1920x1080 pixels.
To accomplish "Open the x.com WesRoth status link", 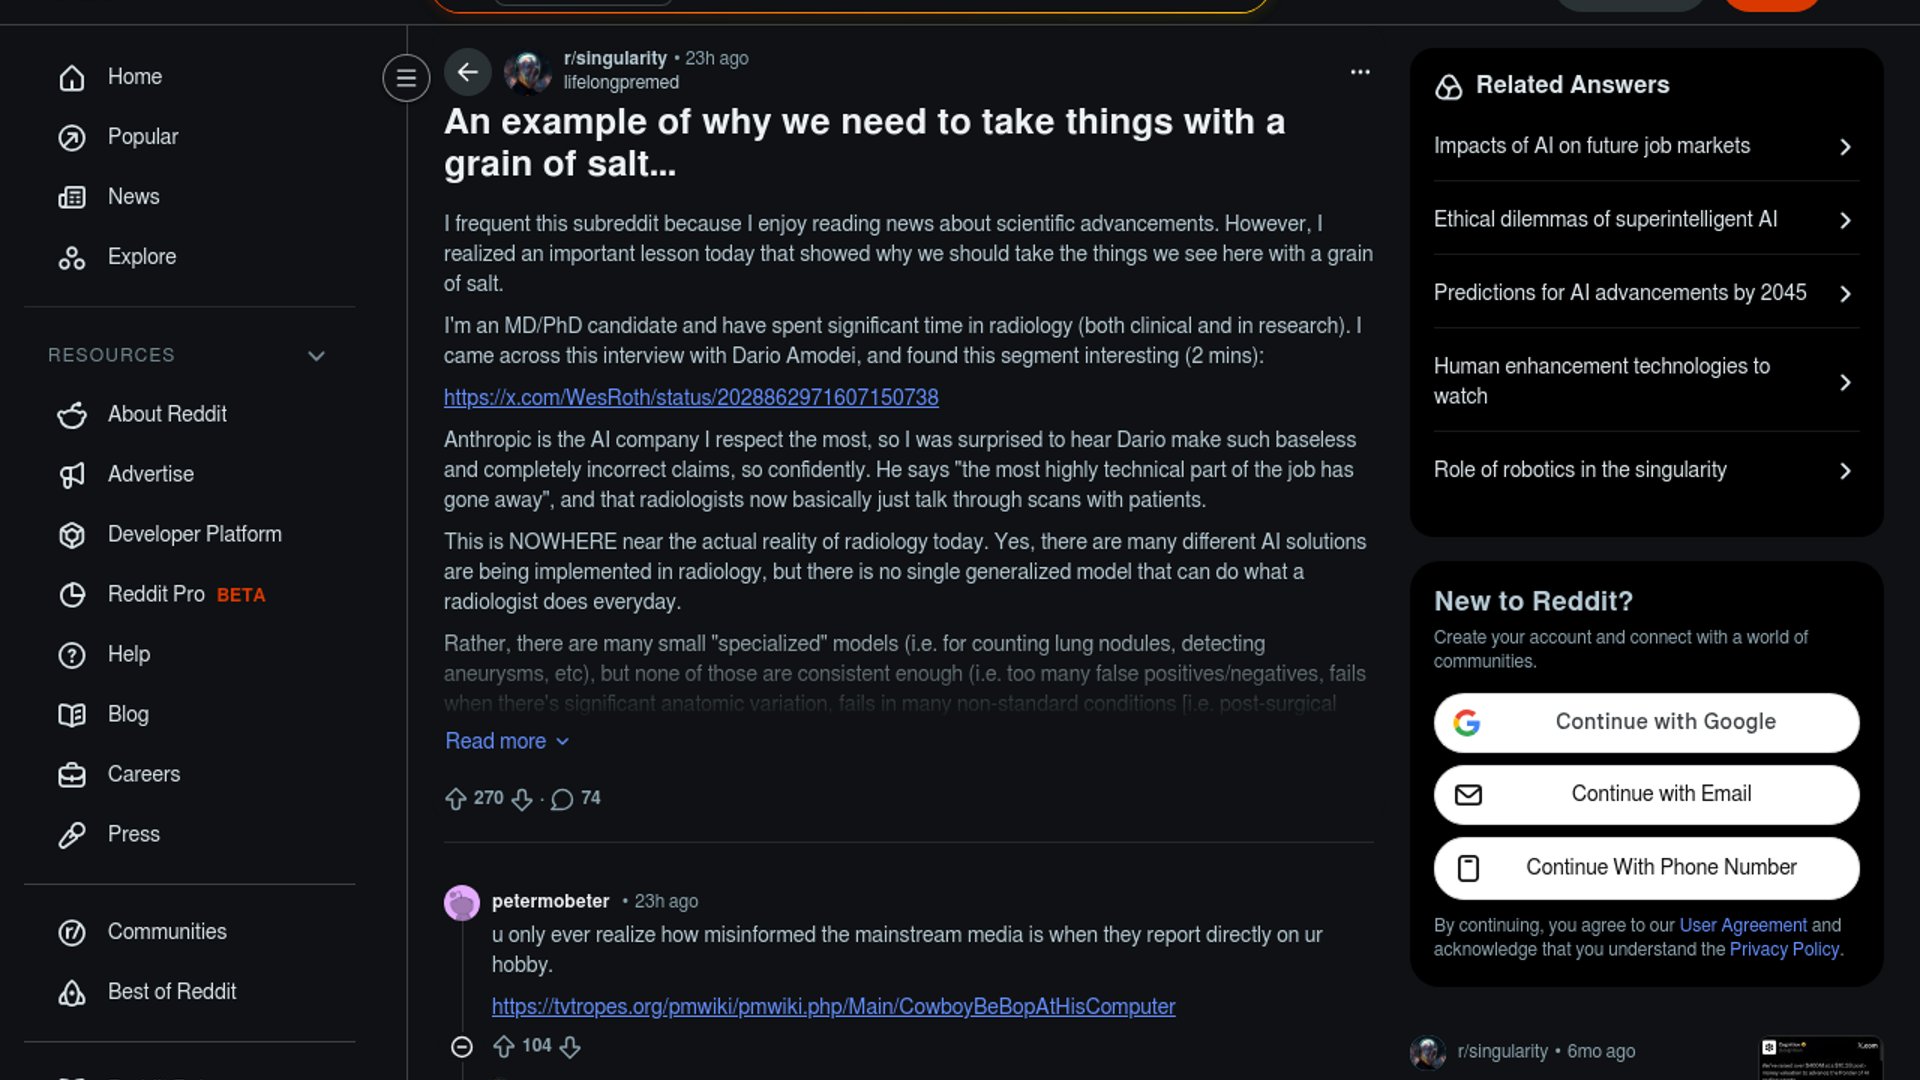I will pyautogui.click(x=691, y=398).
